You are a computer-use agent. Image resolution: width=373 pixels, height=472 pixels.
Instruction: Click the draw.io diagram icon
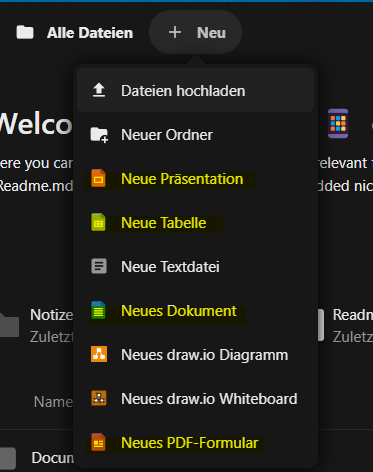point(99,354)
